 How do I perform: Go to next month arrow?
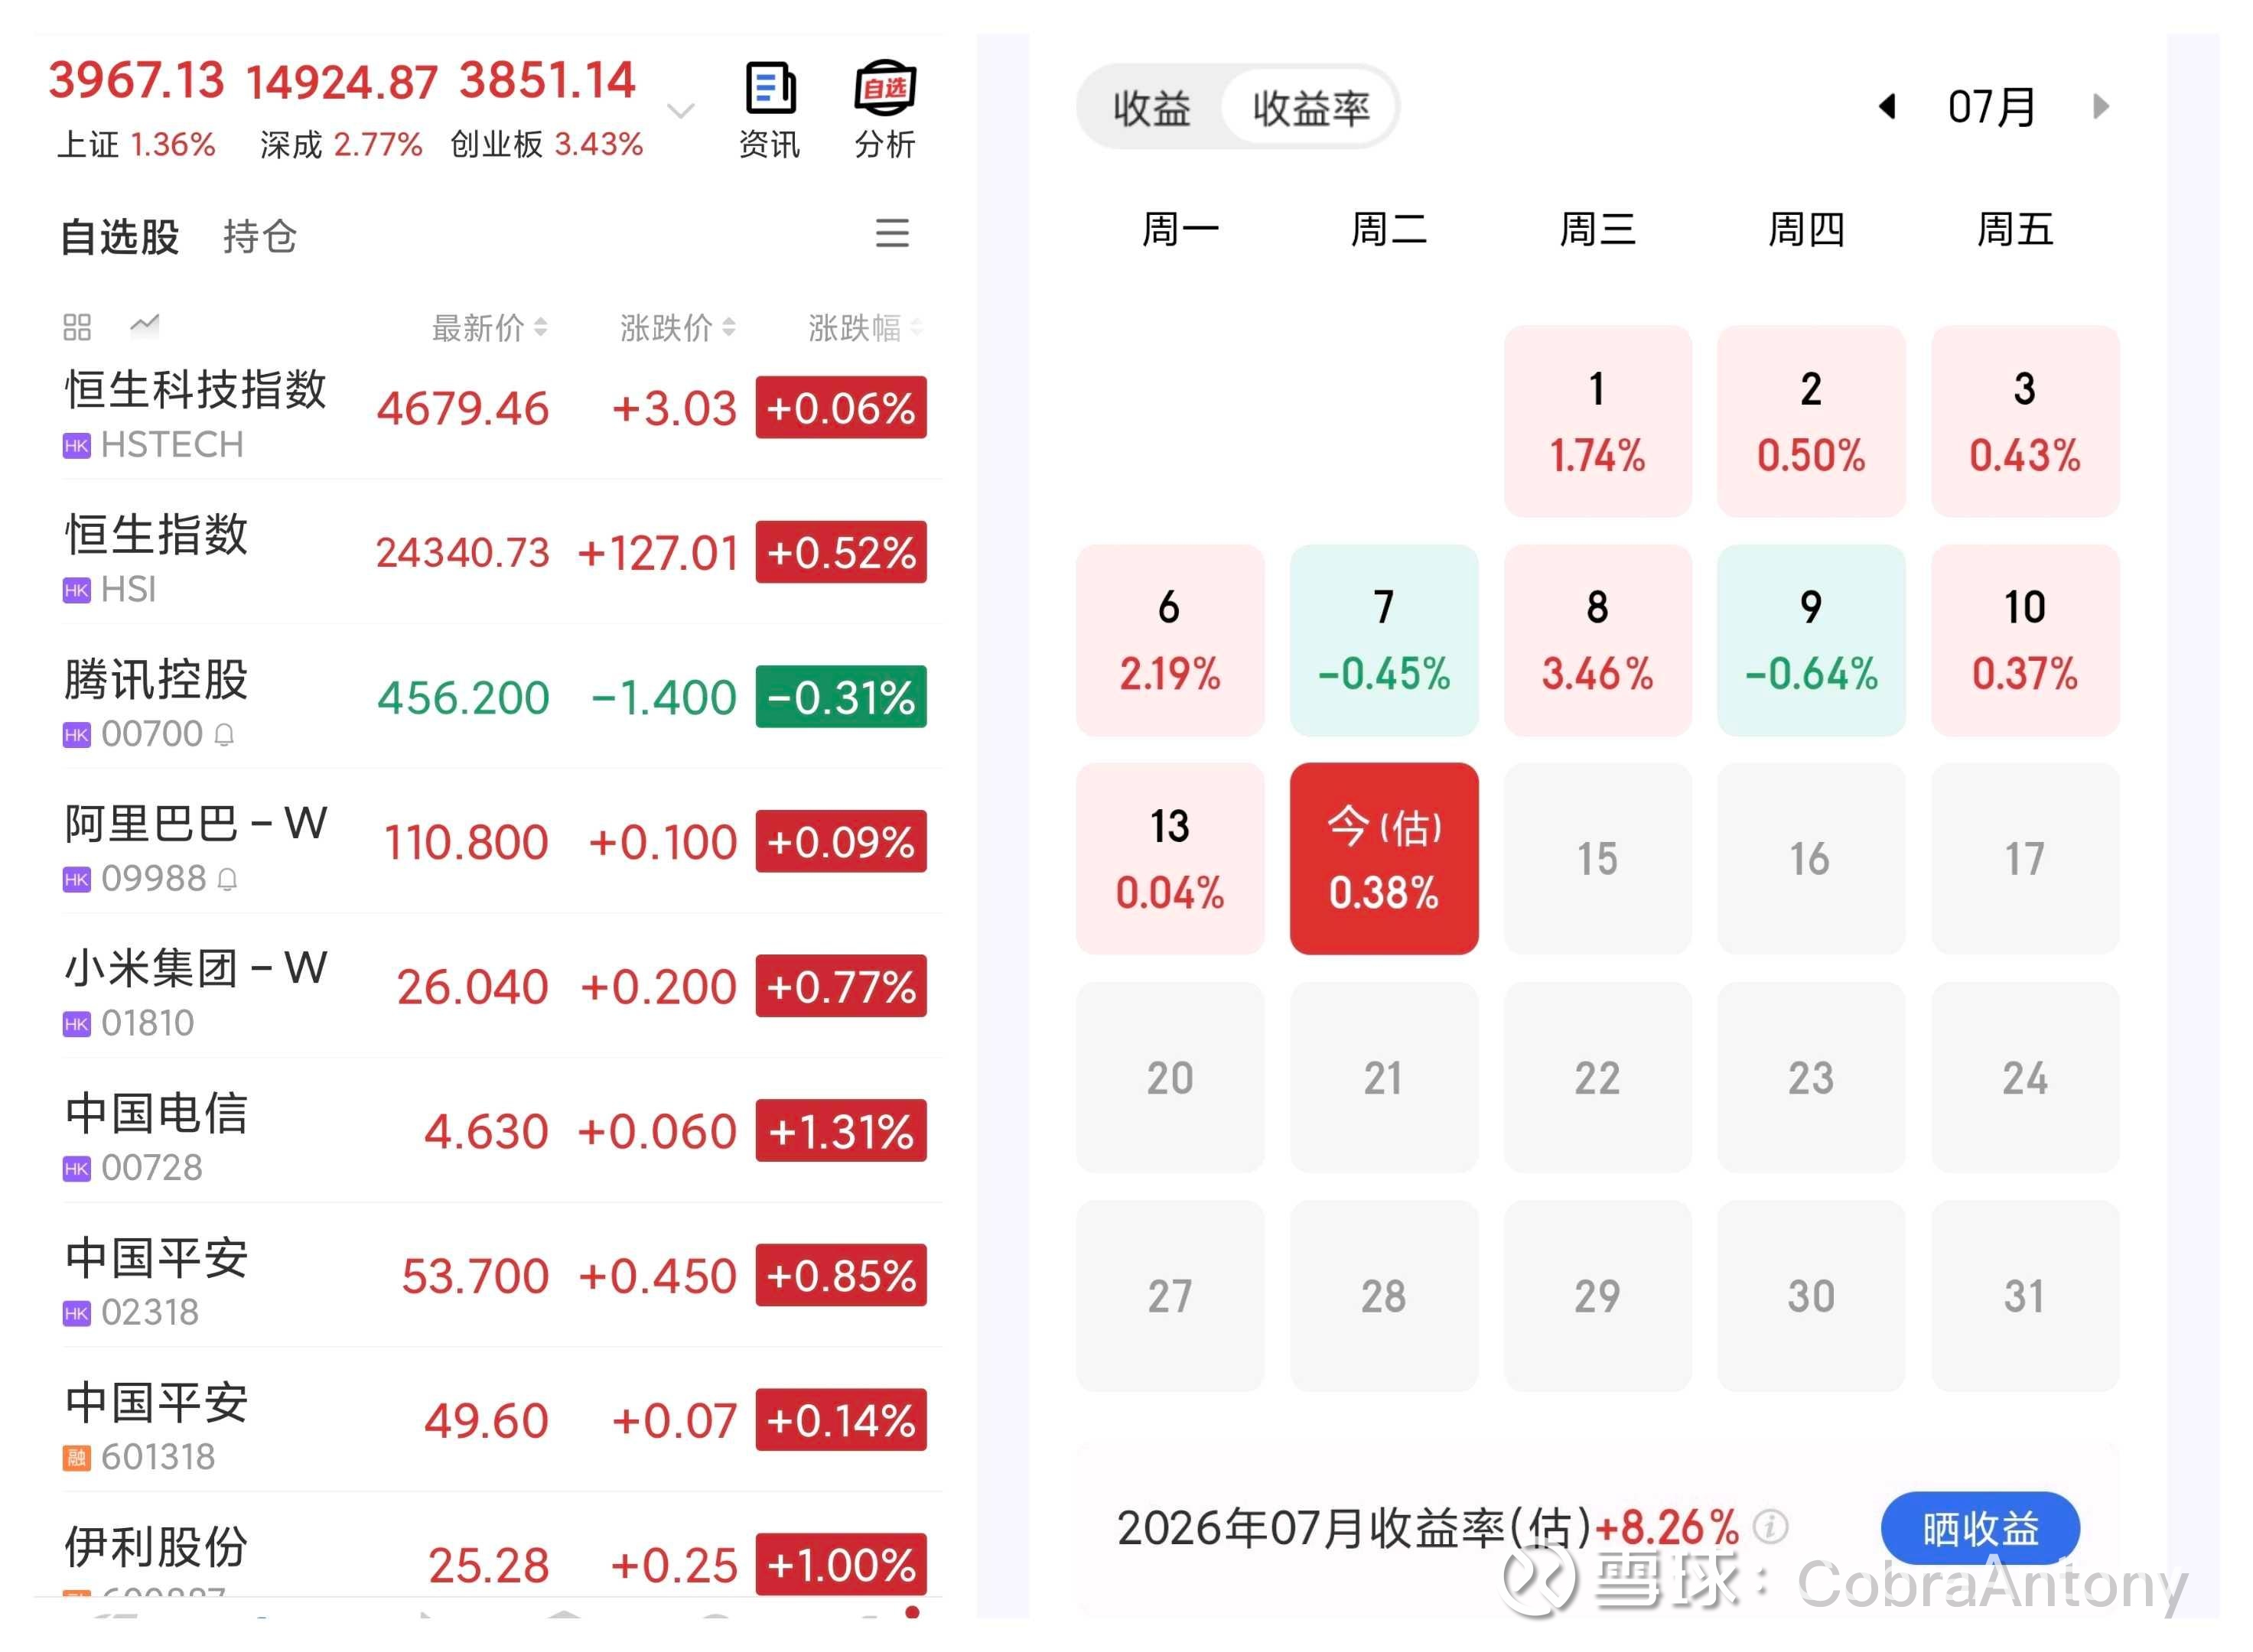point(2101,106)
